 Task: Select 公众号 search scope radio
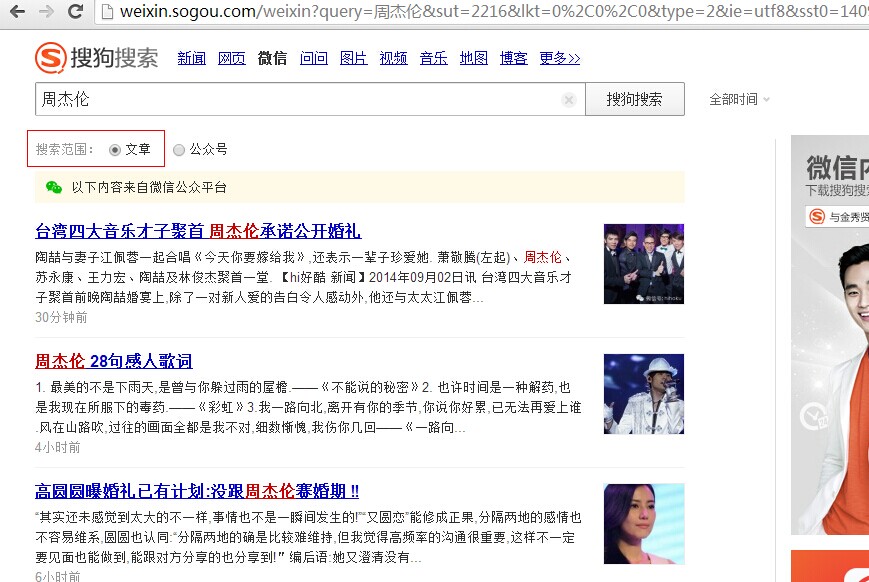point(178,150)
